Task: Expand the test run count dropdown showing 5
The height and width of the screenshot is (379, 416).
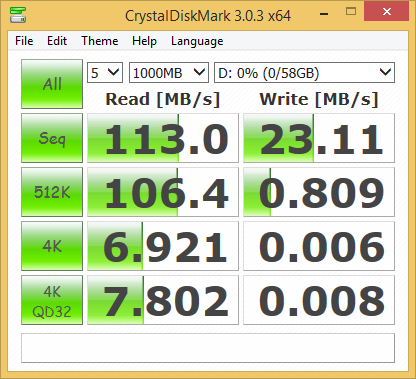Action: pos(105,72)
